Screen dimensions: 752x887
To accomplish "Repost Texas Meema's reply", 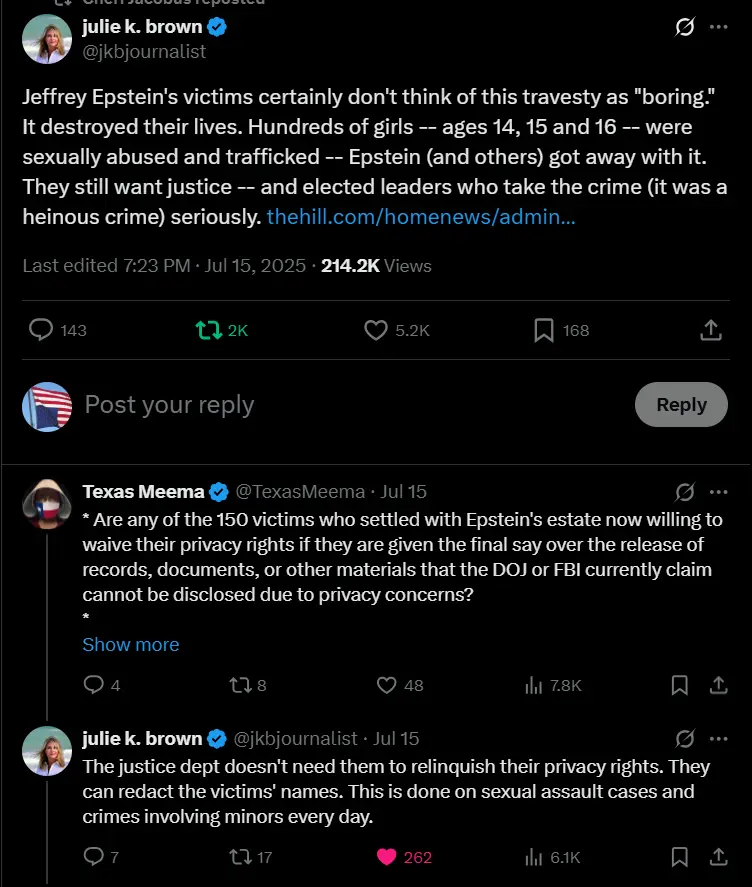I will 240,685.
